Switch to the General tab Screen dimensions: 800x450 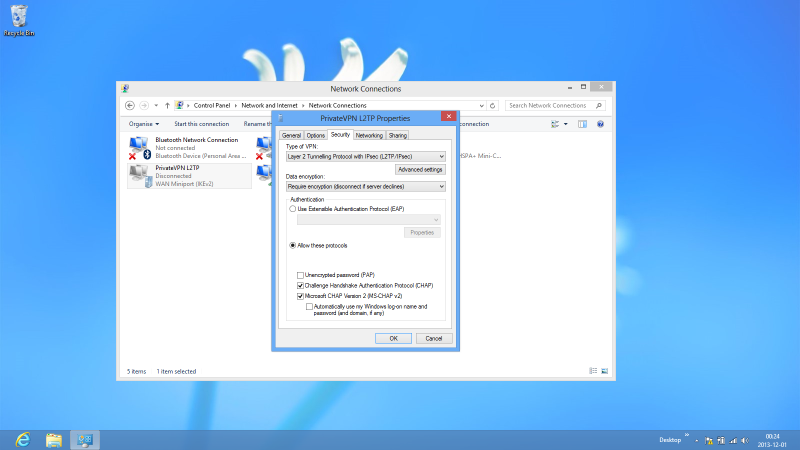point(291,135)
